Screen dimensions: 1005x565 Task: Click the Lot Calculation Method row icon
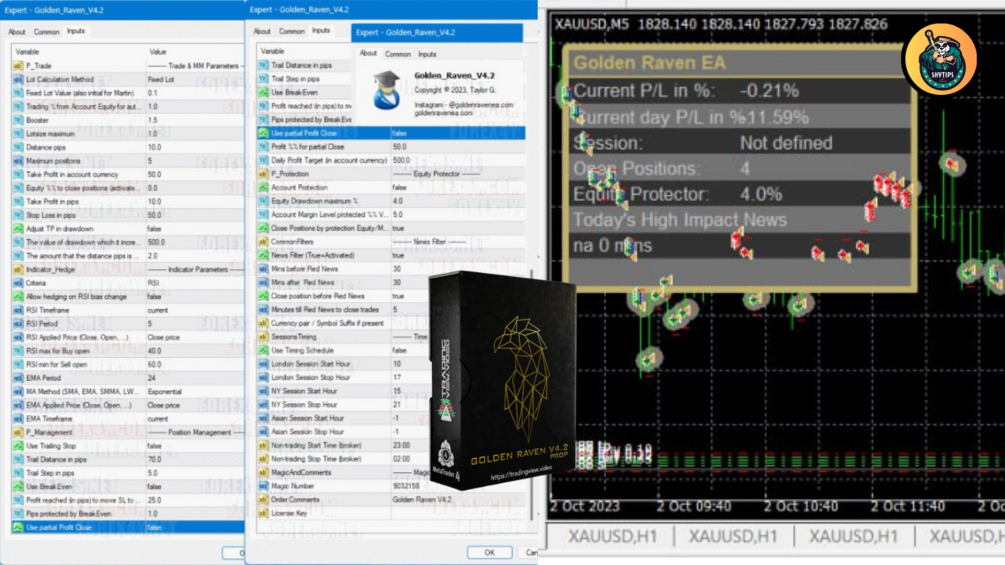(18, 79)
